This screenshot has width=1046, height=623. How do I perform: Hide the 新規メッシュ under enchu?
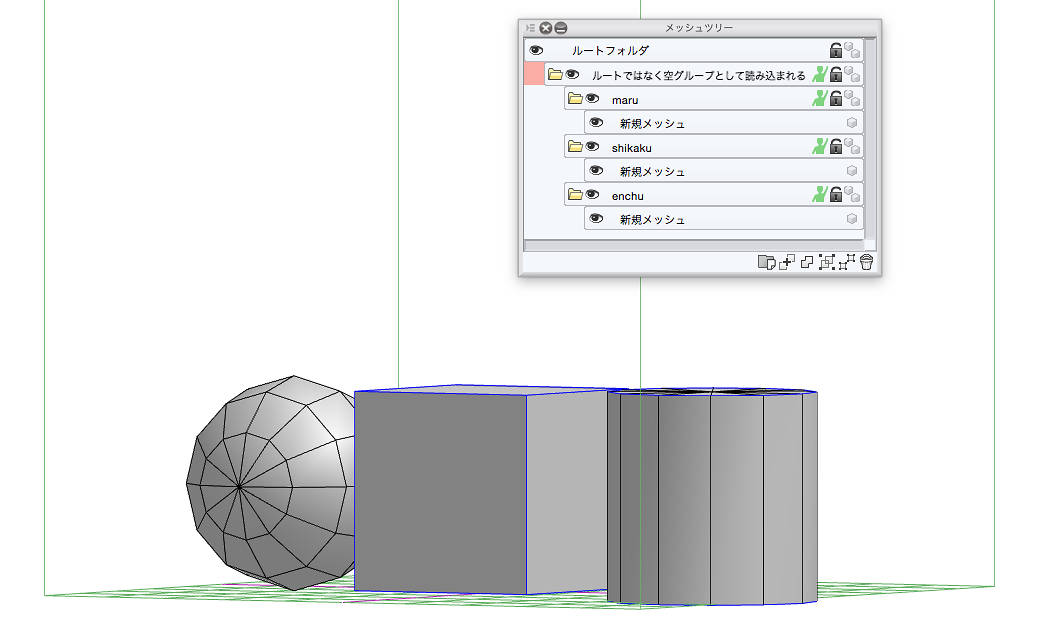click(x=596, y=219)
